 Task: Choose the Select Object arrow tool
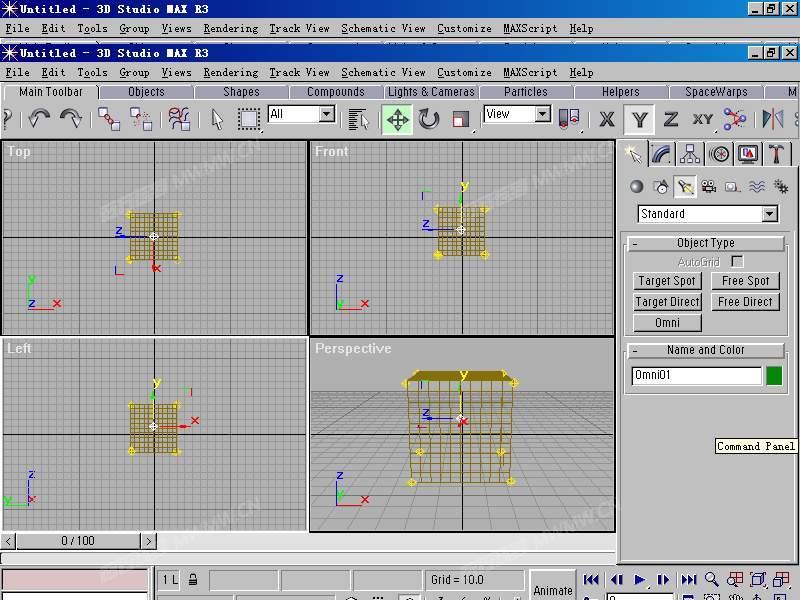click(x=217, y=119)
